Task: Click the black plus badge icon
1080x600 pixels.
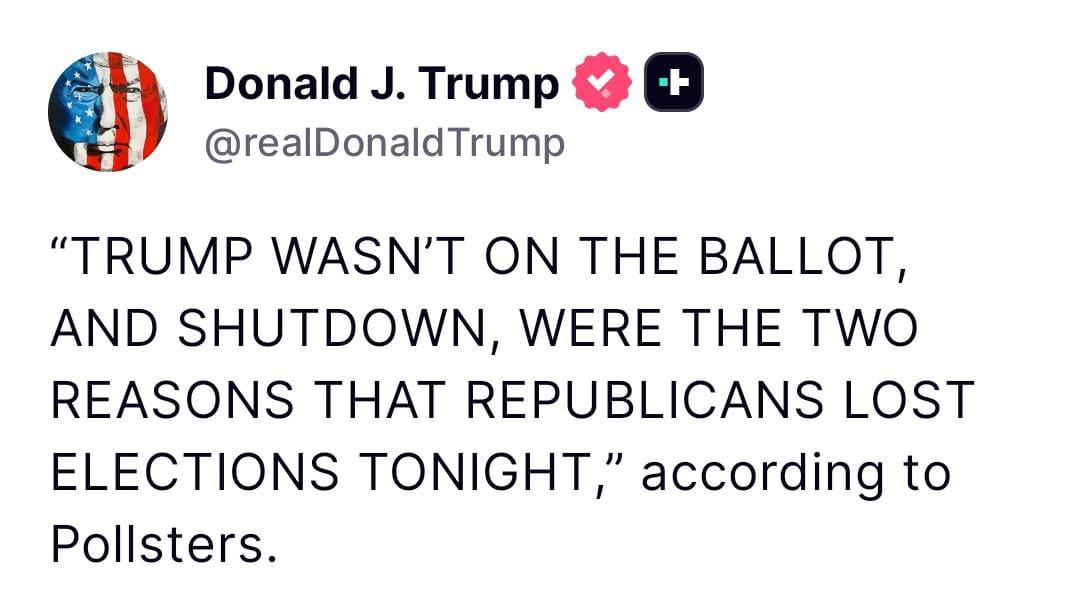Action: pos(673,84)
